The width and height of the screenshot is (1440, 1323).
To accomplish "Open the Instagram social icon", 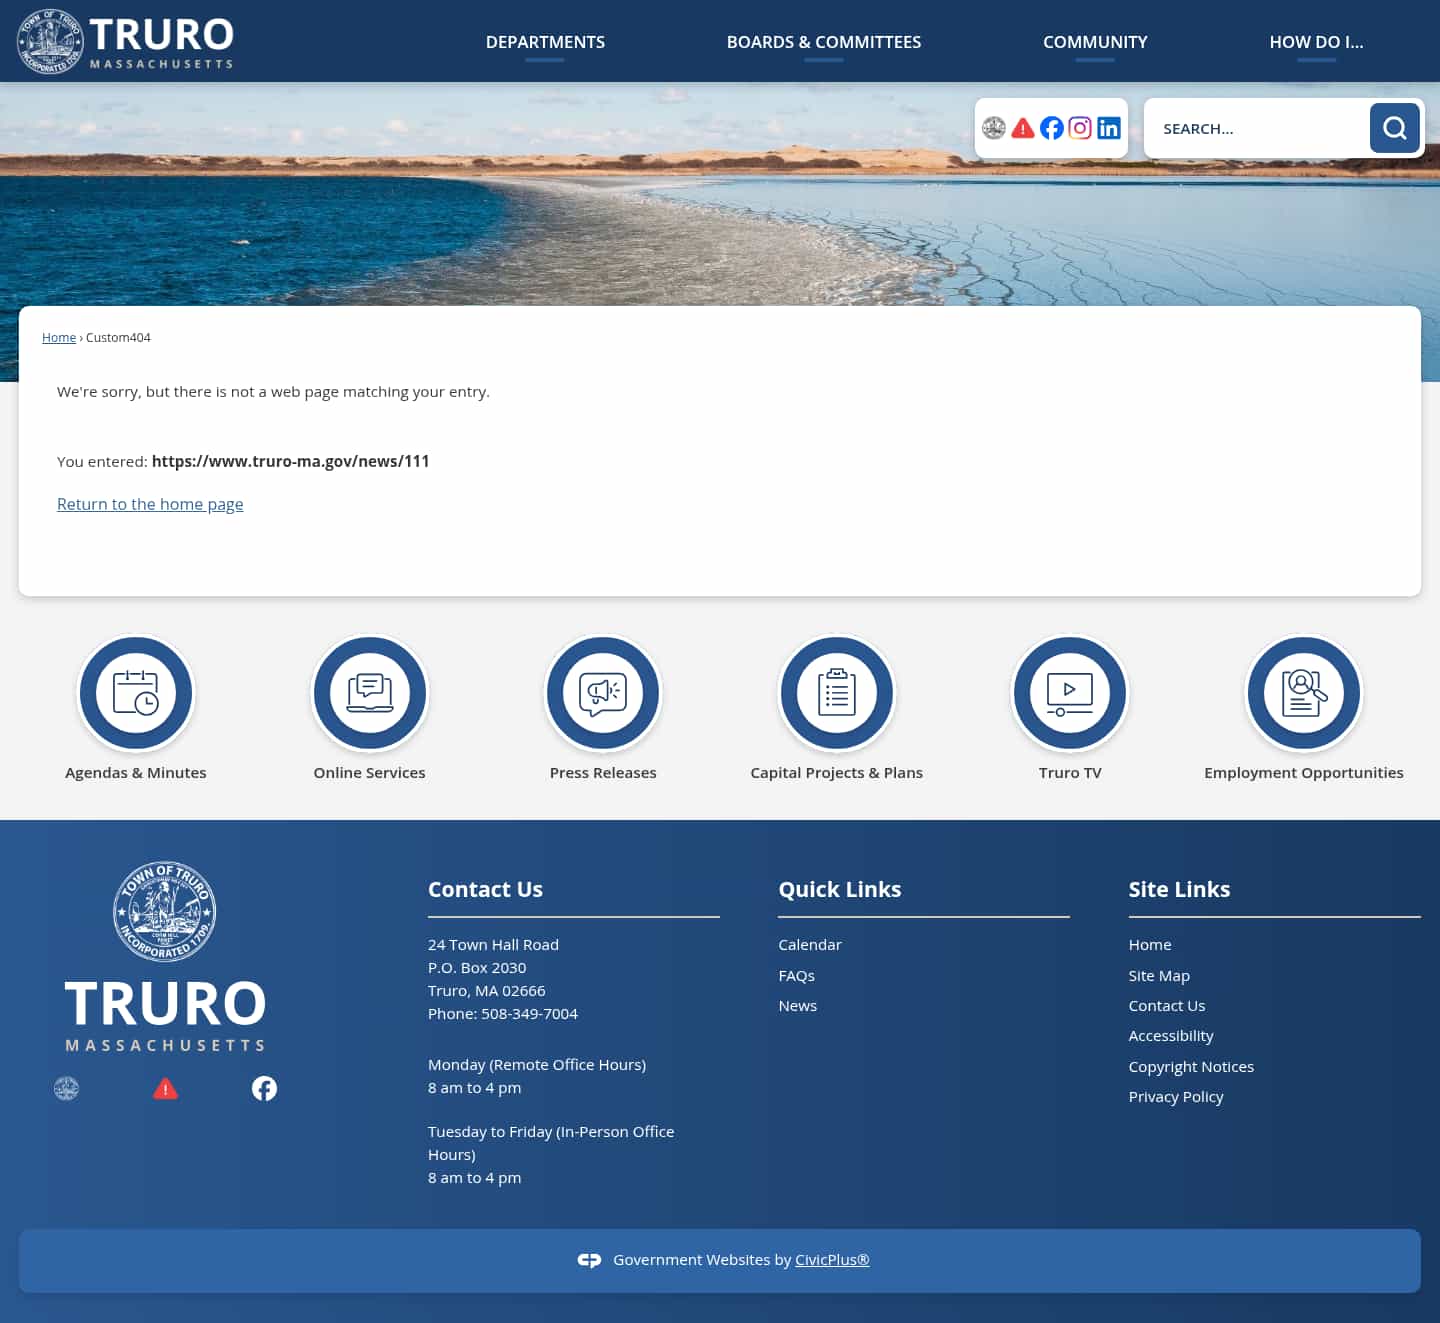I will [x=1080, y=128].
